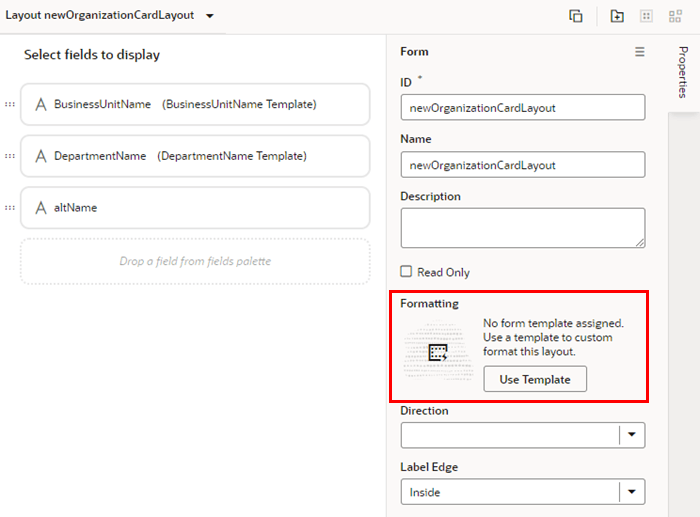Open the Direction dropdown
Viewport: 700px width, 517px height.
pyautogui.click(x=523, y=435)
